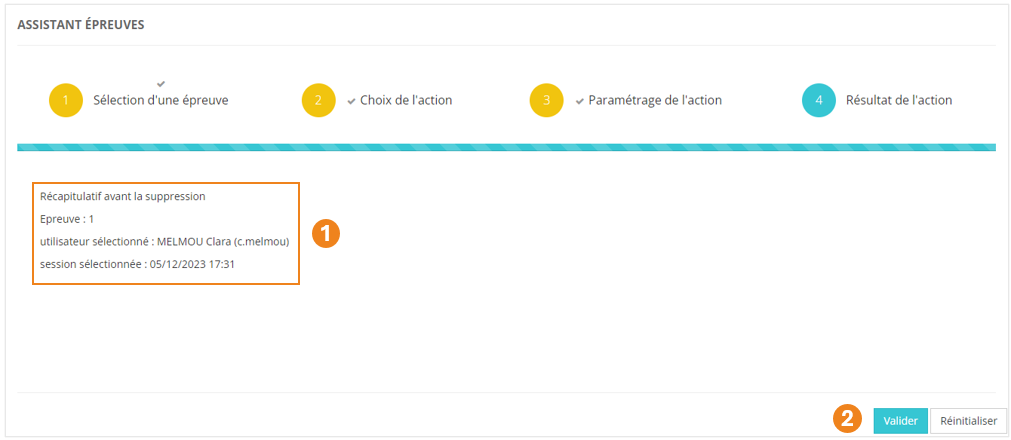Click the yellow step 2 circle
This screenshot has width=1011, height=440.
coord(318,101)
